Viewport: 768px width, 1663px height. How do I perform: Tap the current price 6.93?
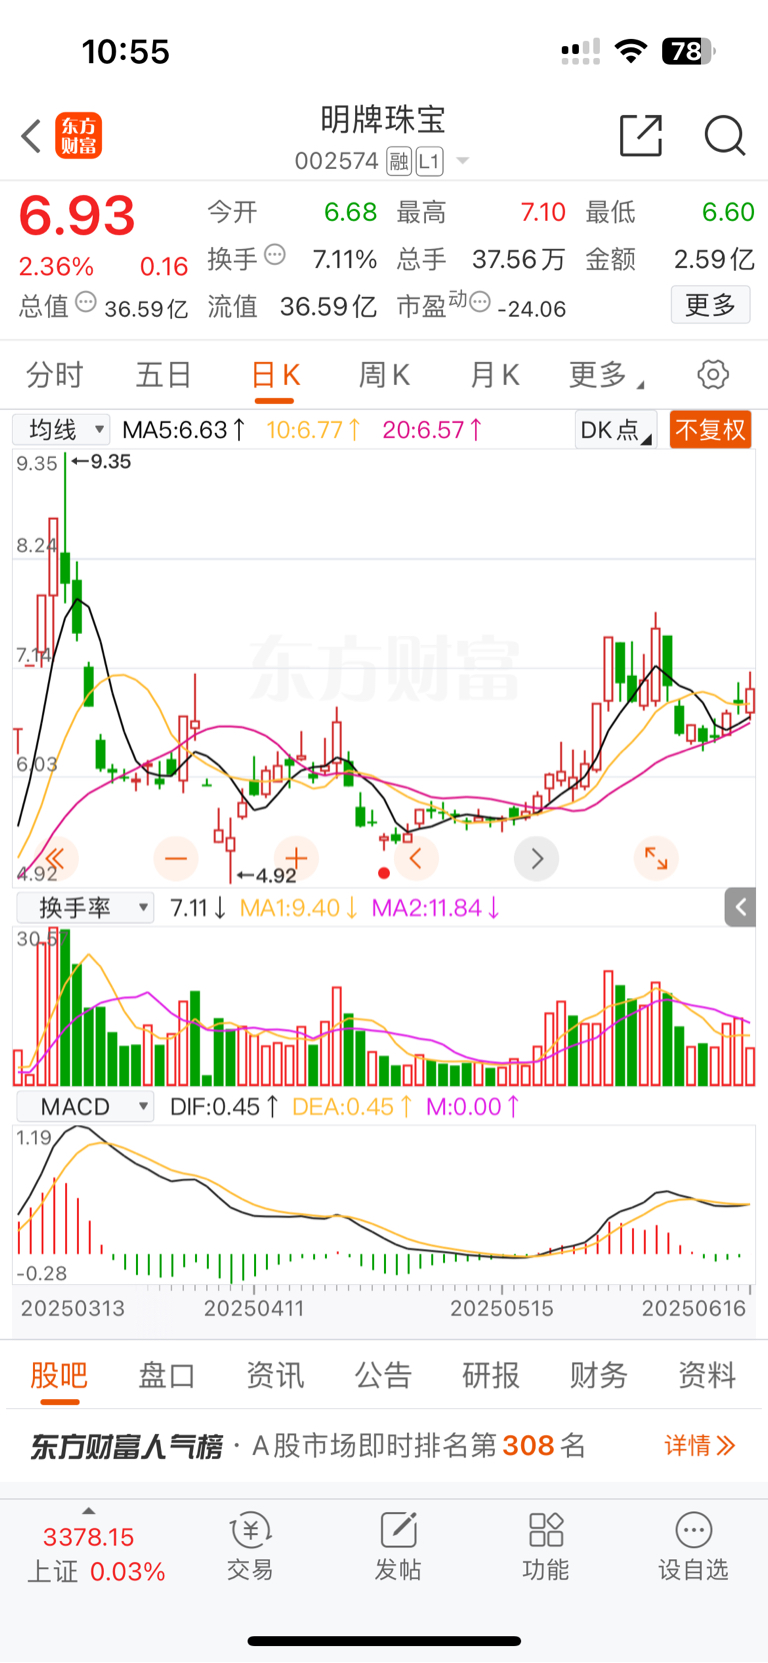tap(77, 216)
